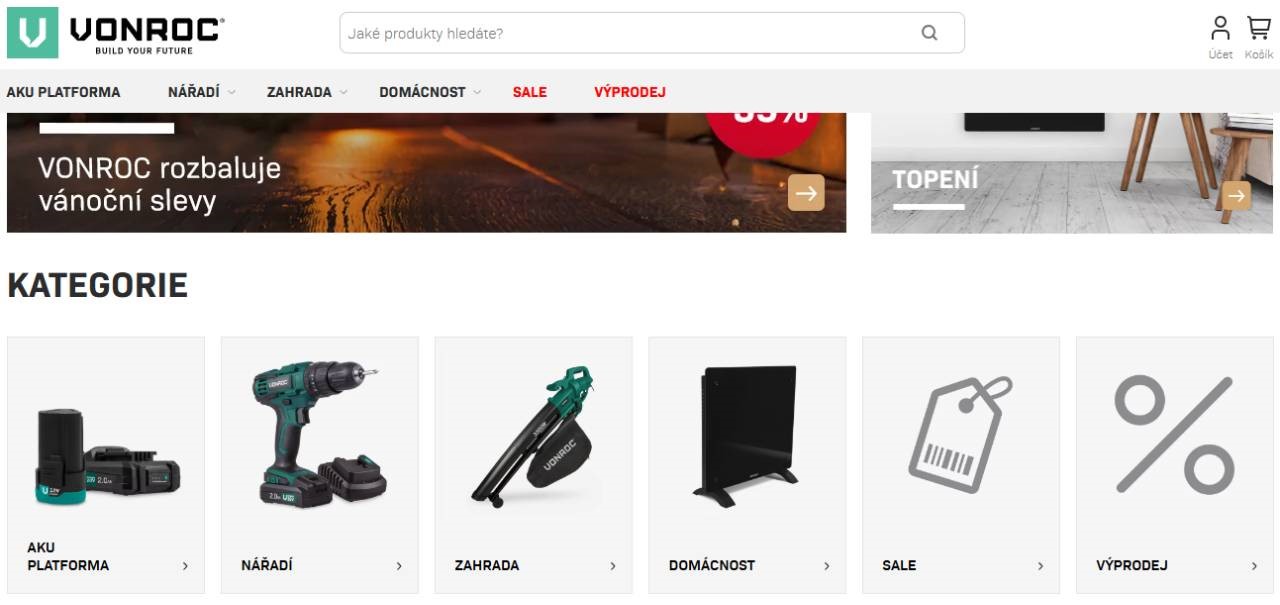Open AKU PLATFORMA in the navigation bar
The image size is (1280, 605).
tap(63, 92)
